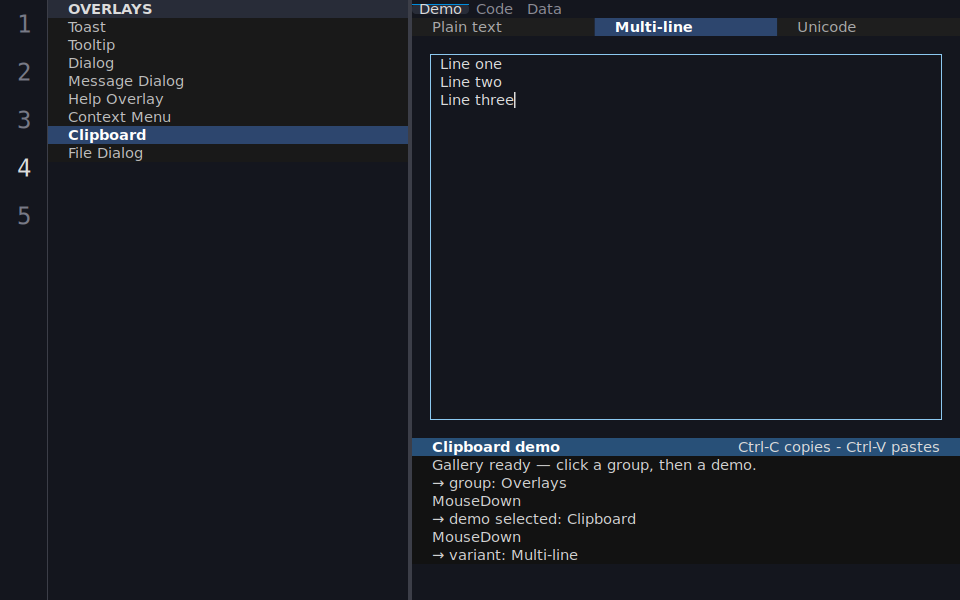The width and height of the screenshot is (960, 600).
Task: Choose the Context Menu demo
Action: (228, 117)
